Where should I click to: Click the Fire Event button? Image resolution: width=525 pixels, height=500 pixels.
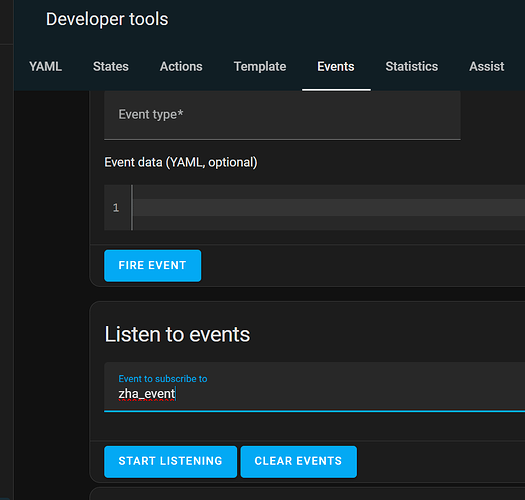153,266
